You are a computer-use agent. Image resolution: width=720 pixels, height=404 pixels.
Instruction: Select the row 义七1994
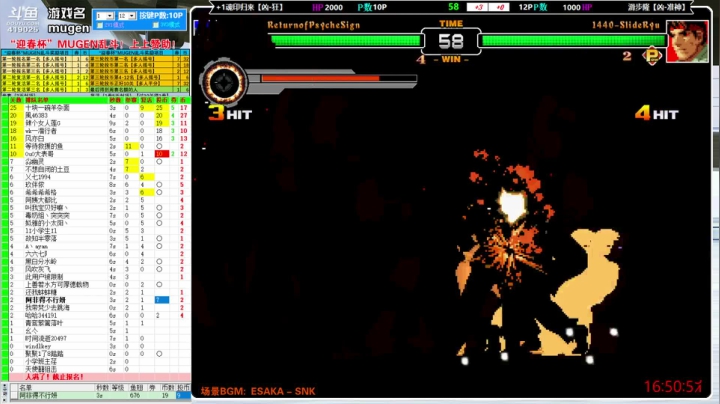(96, 177)
